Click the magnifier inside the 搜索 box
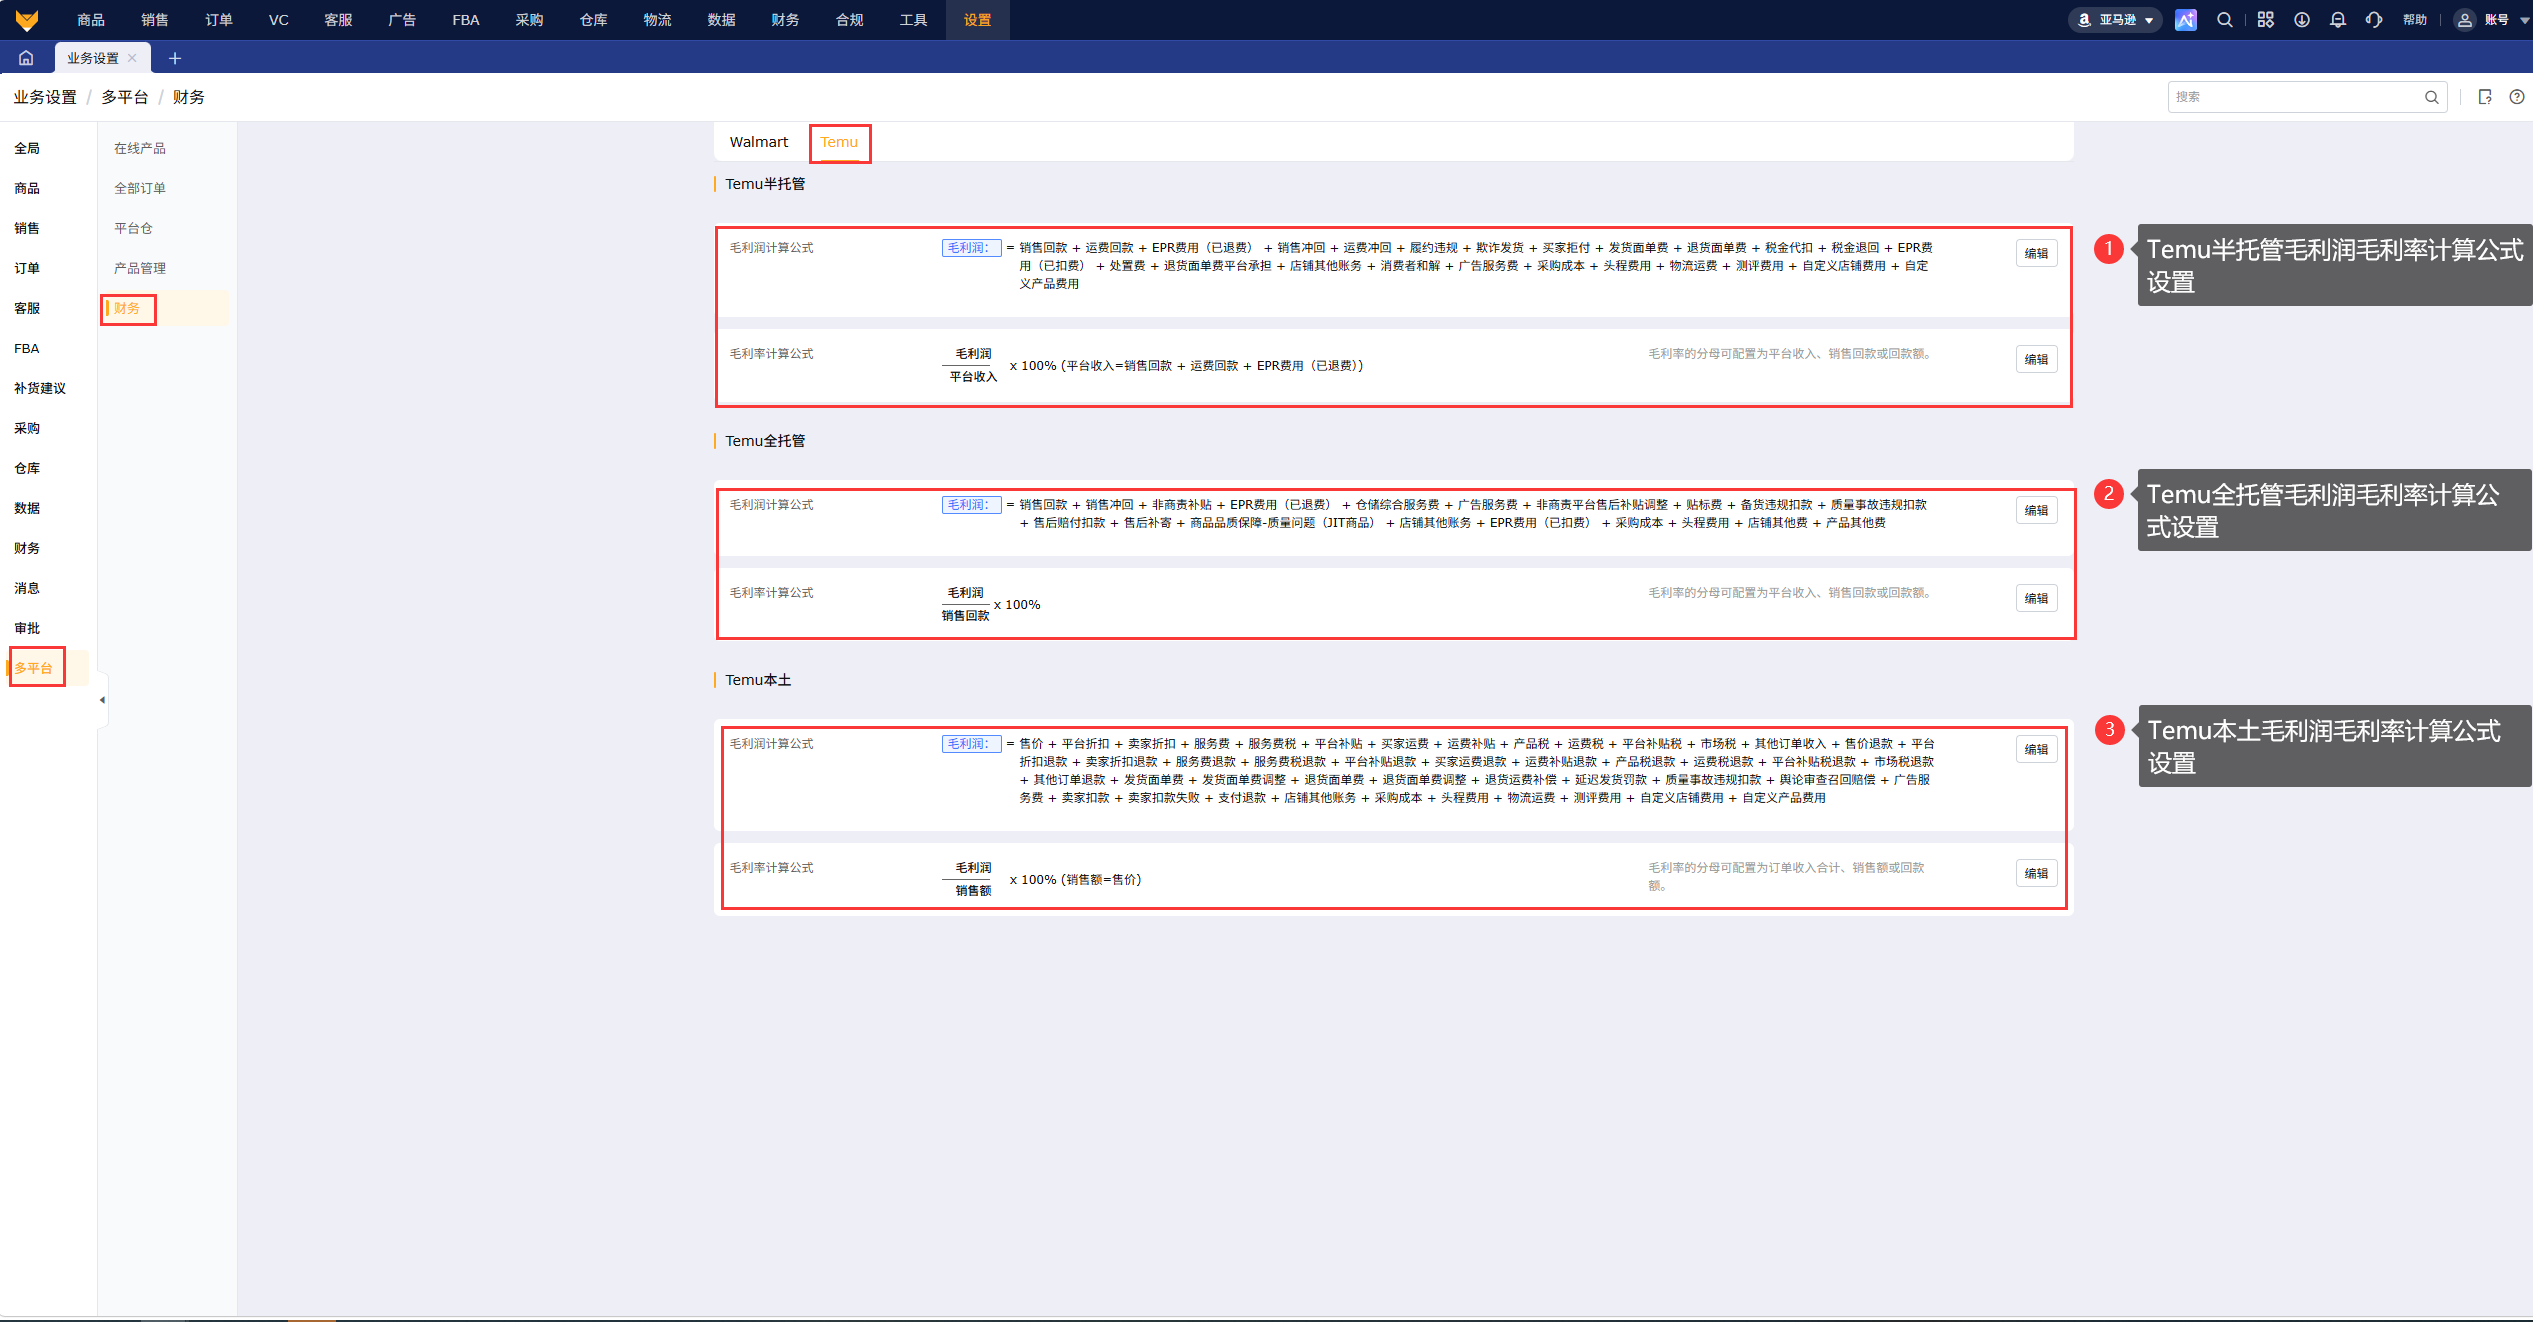 (2431, 97)
